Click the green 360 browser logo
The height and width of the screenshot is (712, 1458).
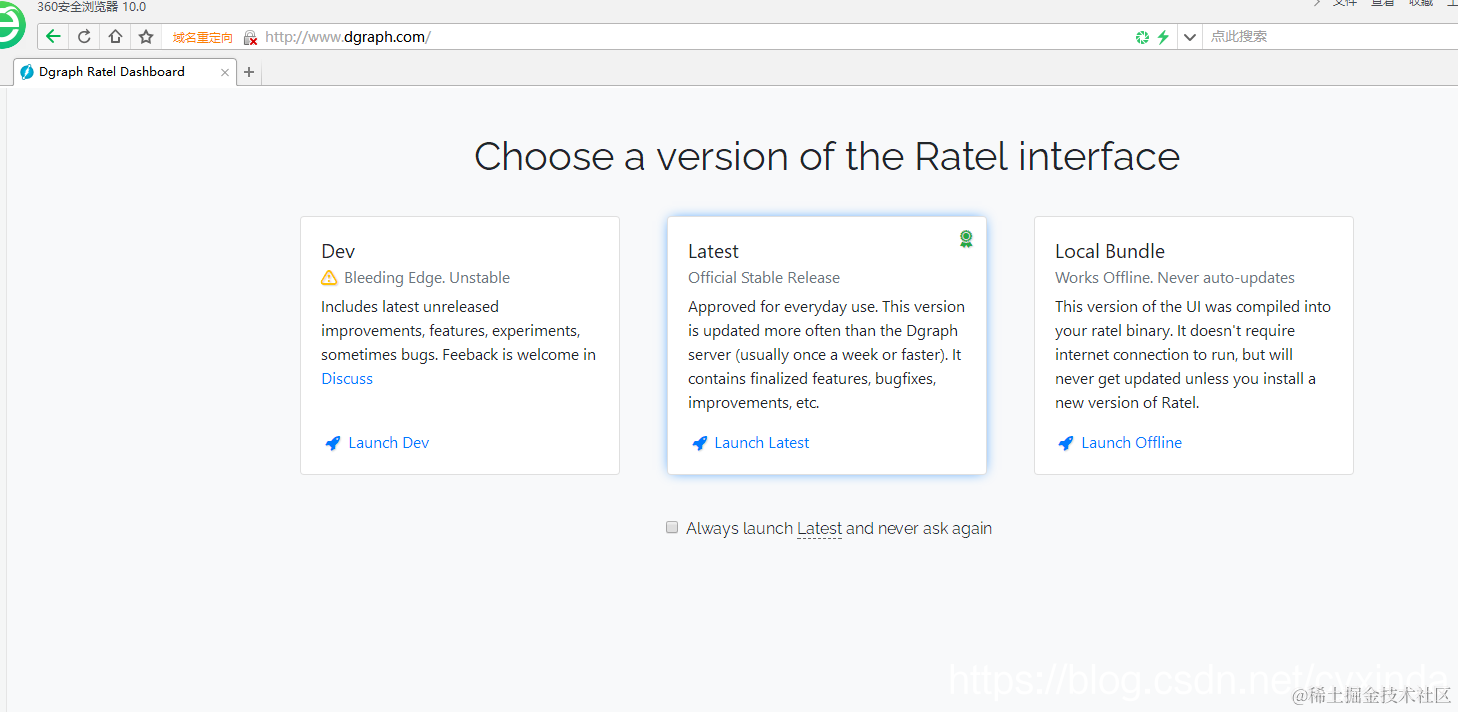click(8, 28)
